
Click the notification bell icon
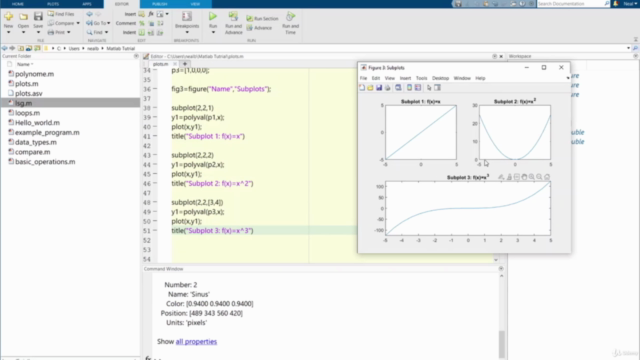pos(616,4)
